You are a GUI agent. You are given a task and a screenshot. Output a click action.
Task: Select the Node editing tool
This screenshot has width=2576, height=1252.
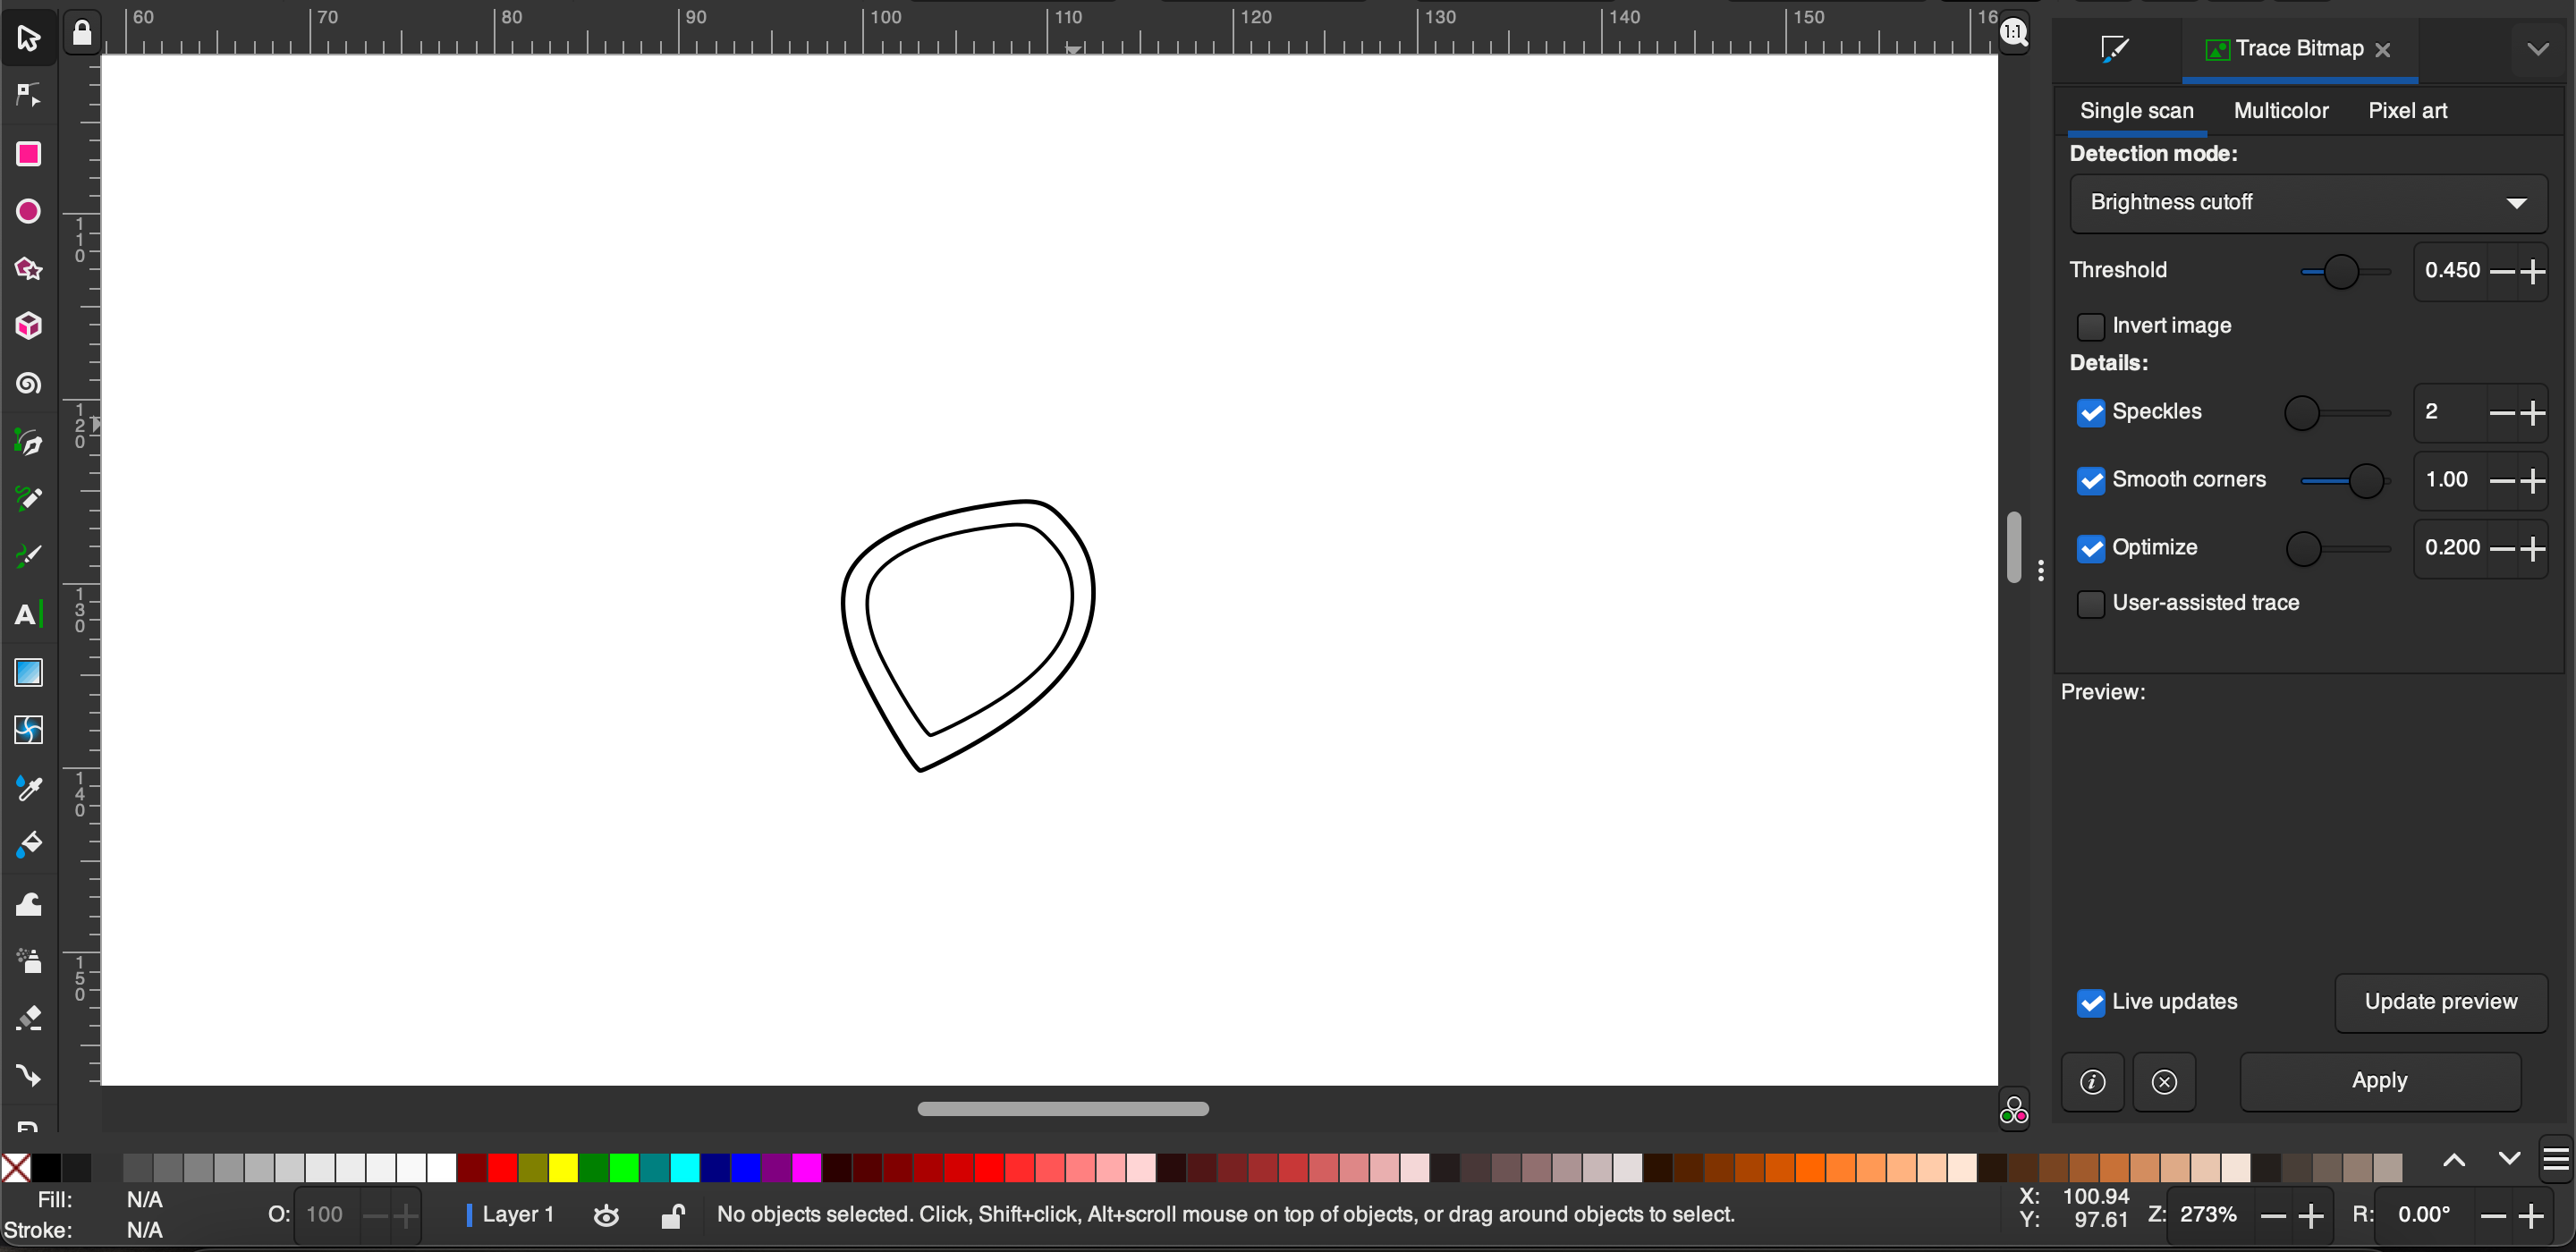[27, 95]
